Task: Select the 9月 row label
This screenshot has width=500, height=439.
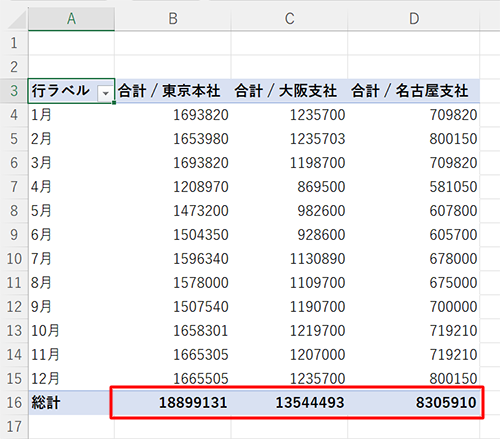Action: coord(71,307)
